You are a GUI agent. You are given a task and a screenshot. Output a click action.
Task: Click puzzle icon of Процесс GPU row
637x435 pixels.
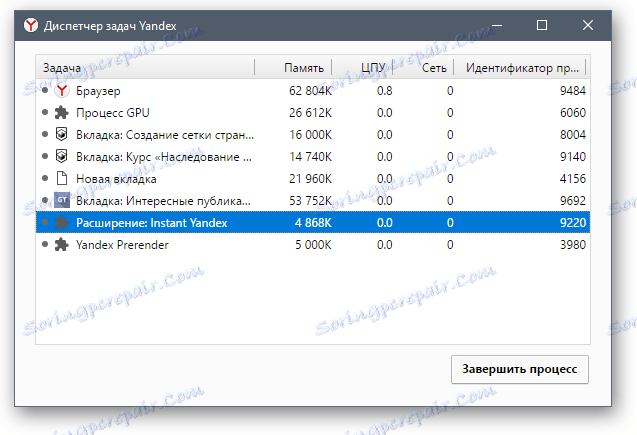click(x=61, y=113)
